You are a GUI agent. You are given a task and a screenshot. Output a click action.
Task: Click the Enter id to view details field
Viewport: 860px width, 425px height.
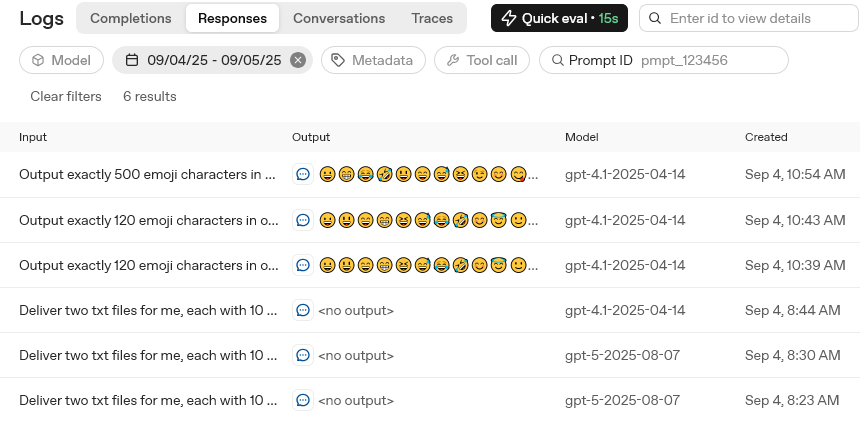(752, 18)
